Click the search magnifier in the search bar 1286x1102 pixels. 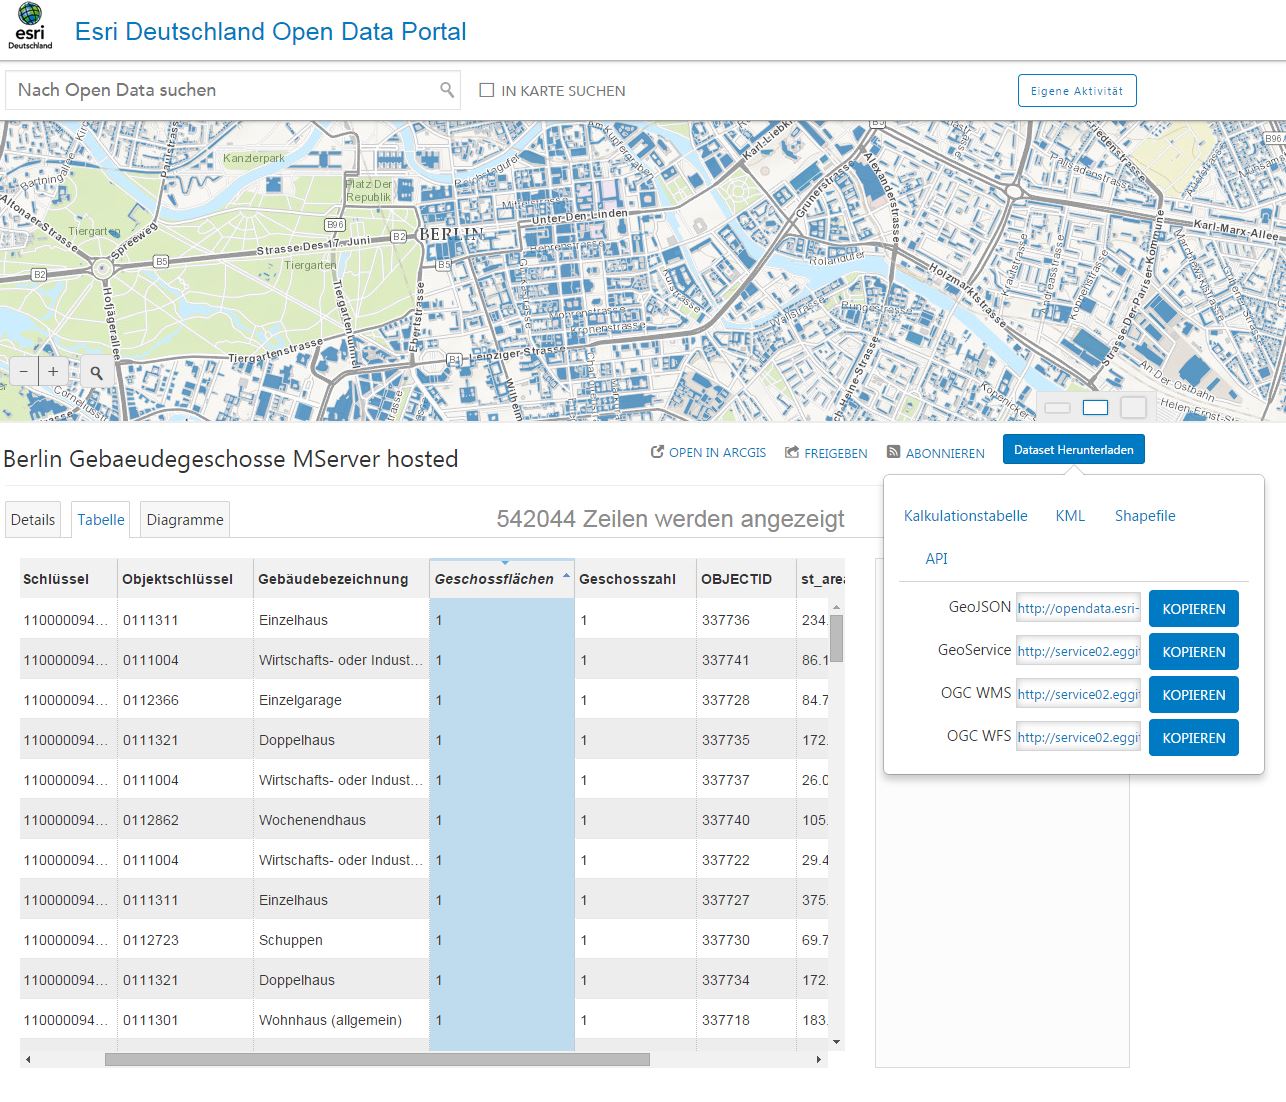[x=446, y=89]
